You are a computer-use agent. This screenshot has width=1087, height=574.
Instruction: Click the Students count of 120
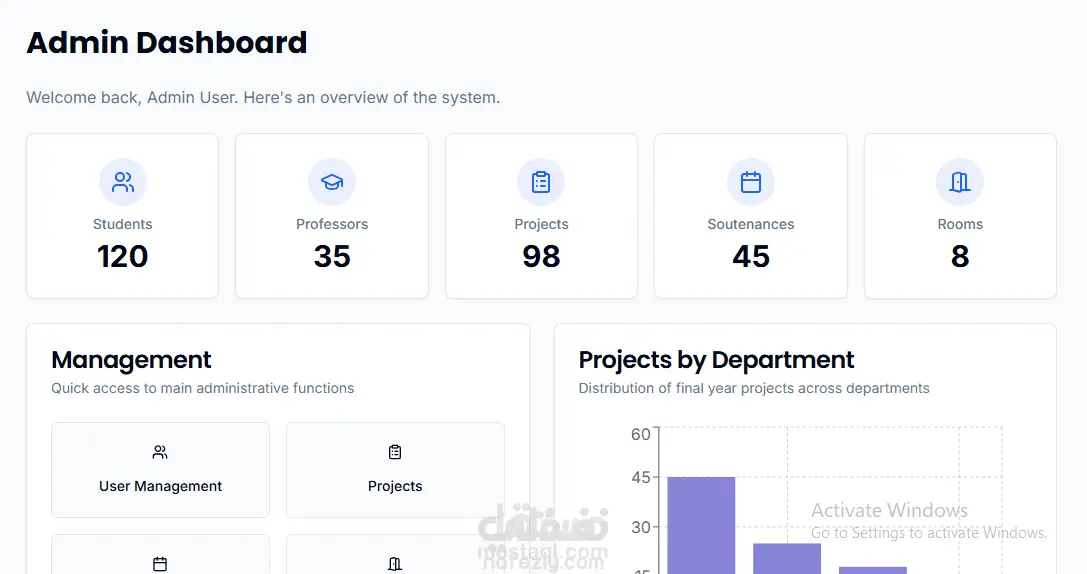pyautogui.click(x=123, y=257)
